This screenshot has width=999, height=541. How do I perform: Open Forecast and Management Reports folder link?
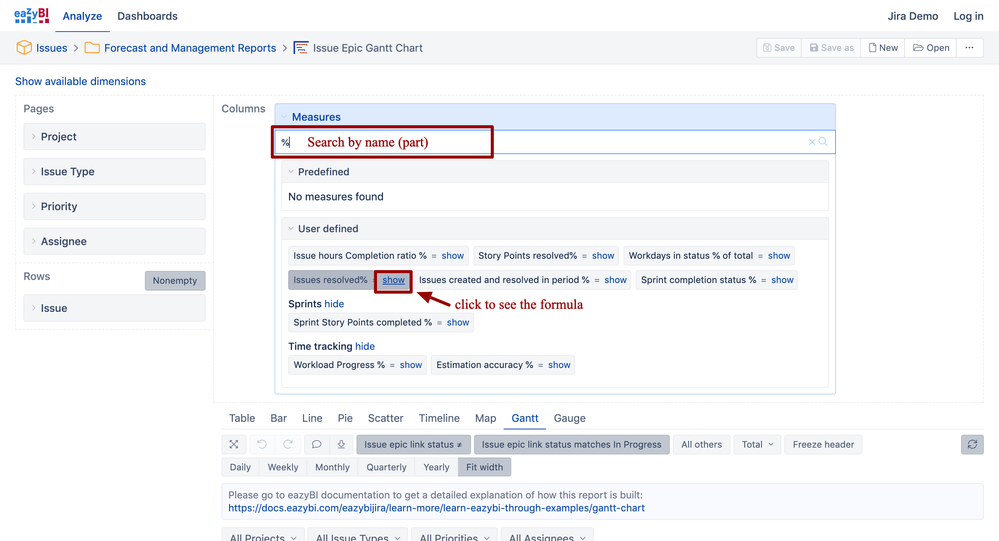(x=190, y=48)
